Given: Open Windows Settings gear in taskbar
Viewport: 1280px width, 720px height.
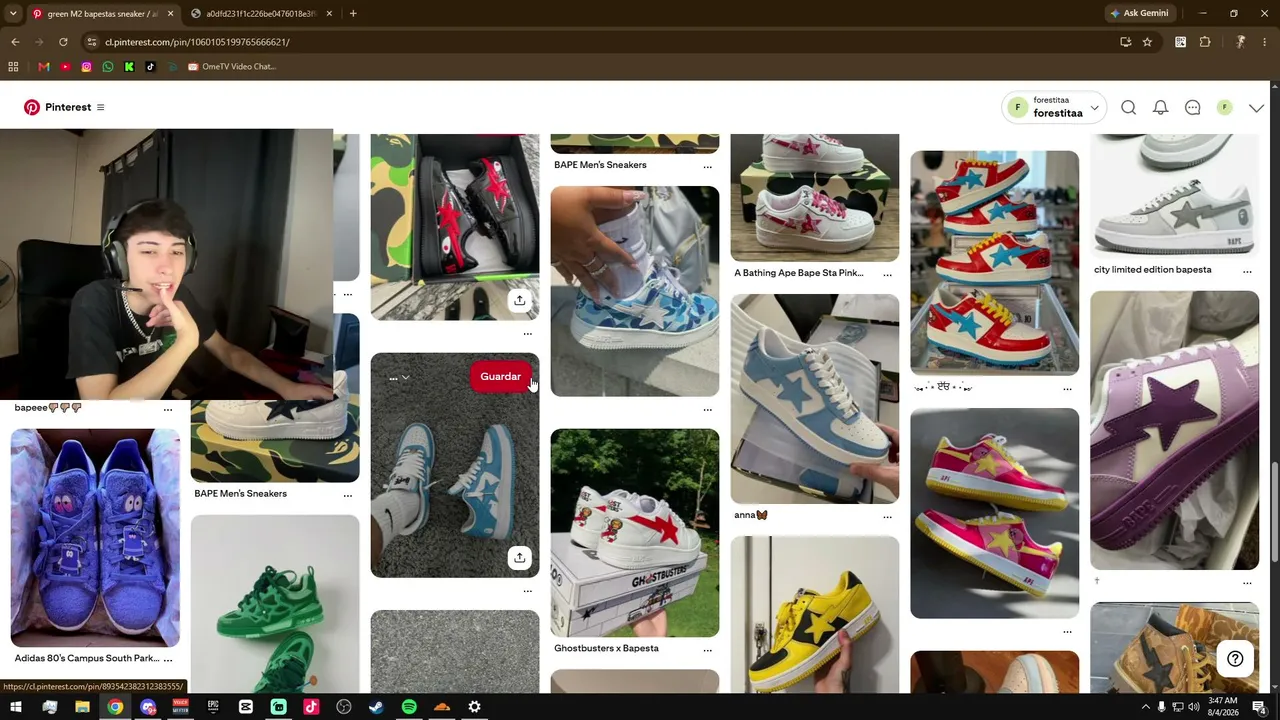Looking at the screenshot, I should pos(474,707).
